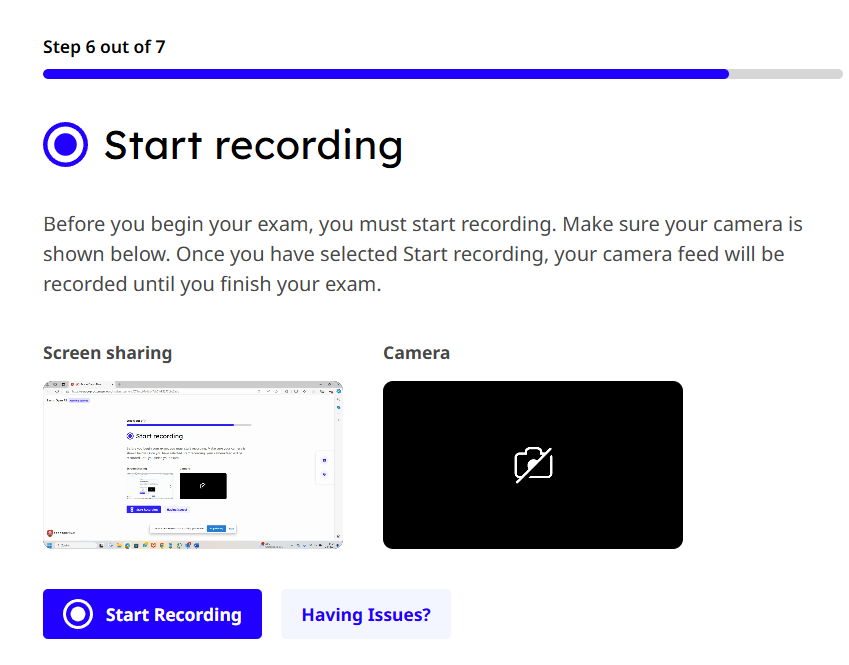Click mini black camera box in screen-share thumbnail
Image resolution: width=849 pixels, height=665 pixels.
click(x=203, y=486)
